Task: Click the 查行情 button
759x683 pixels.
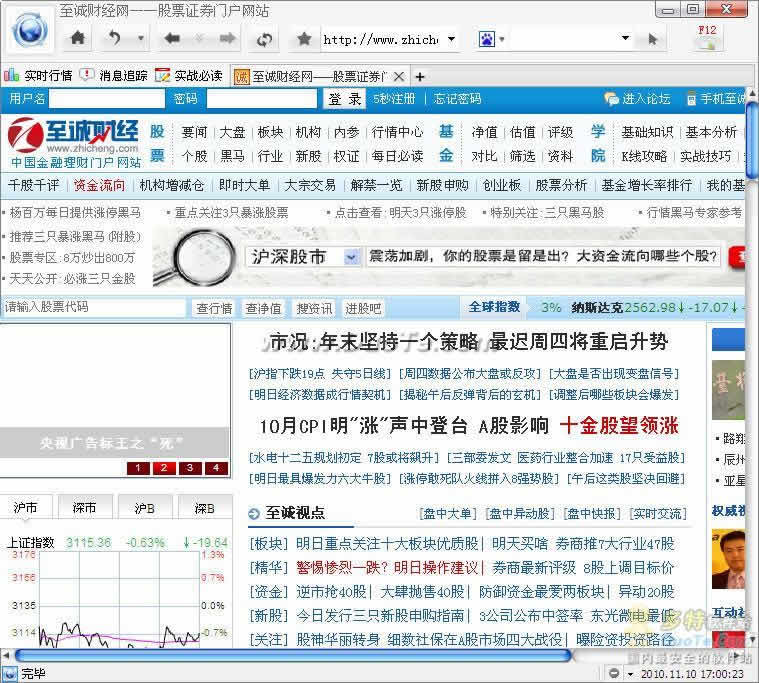Action: click(214, 308)
